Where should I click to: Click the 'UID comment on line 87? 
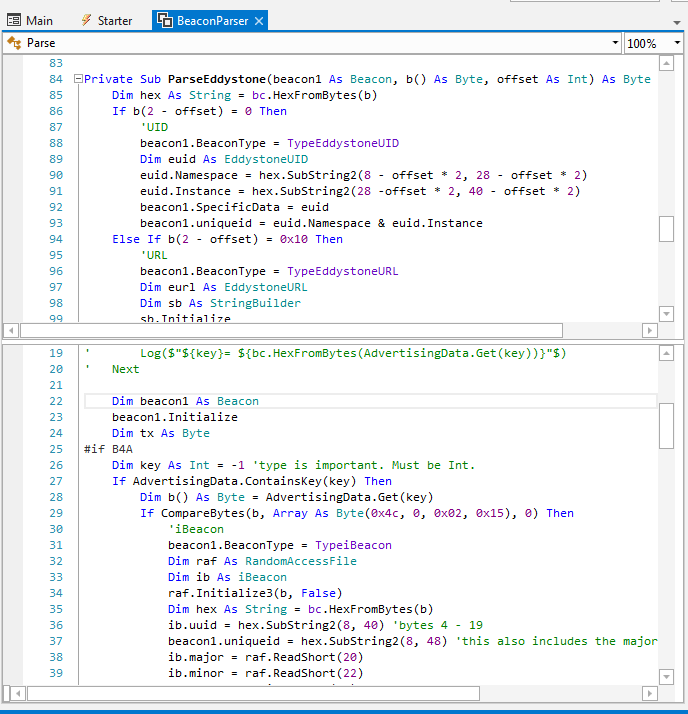pyautogui.click(x=154, y=127)
